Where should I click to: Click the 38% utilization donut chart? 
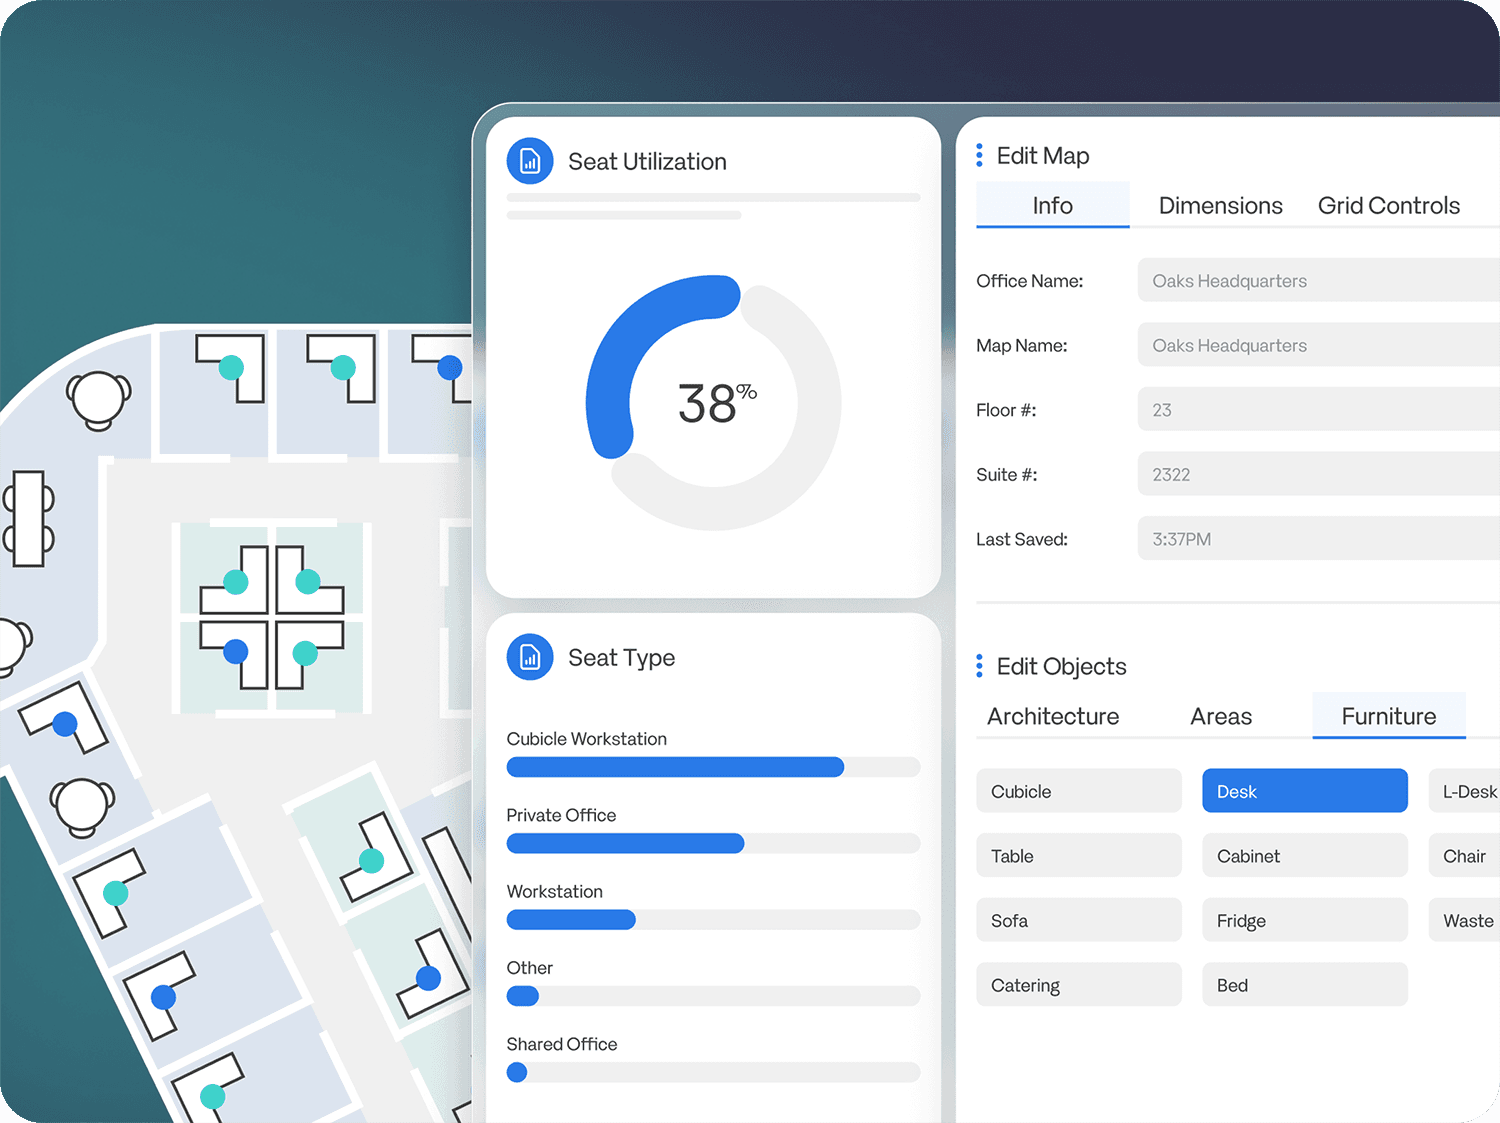(x=713, y=402)
